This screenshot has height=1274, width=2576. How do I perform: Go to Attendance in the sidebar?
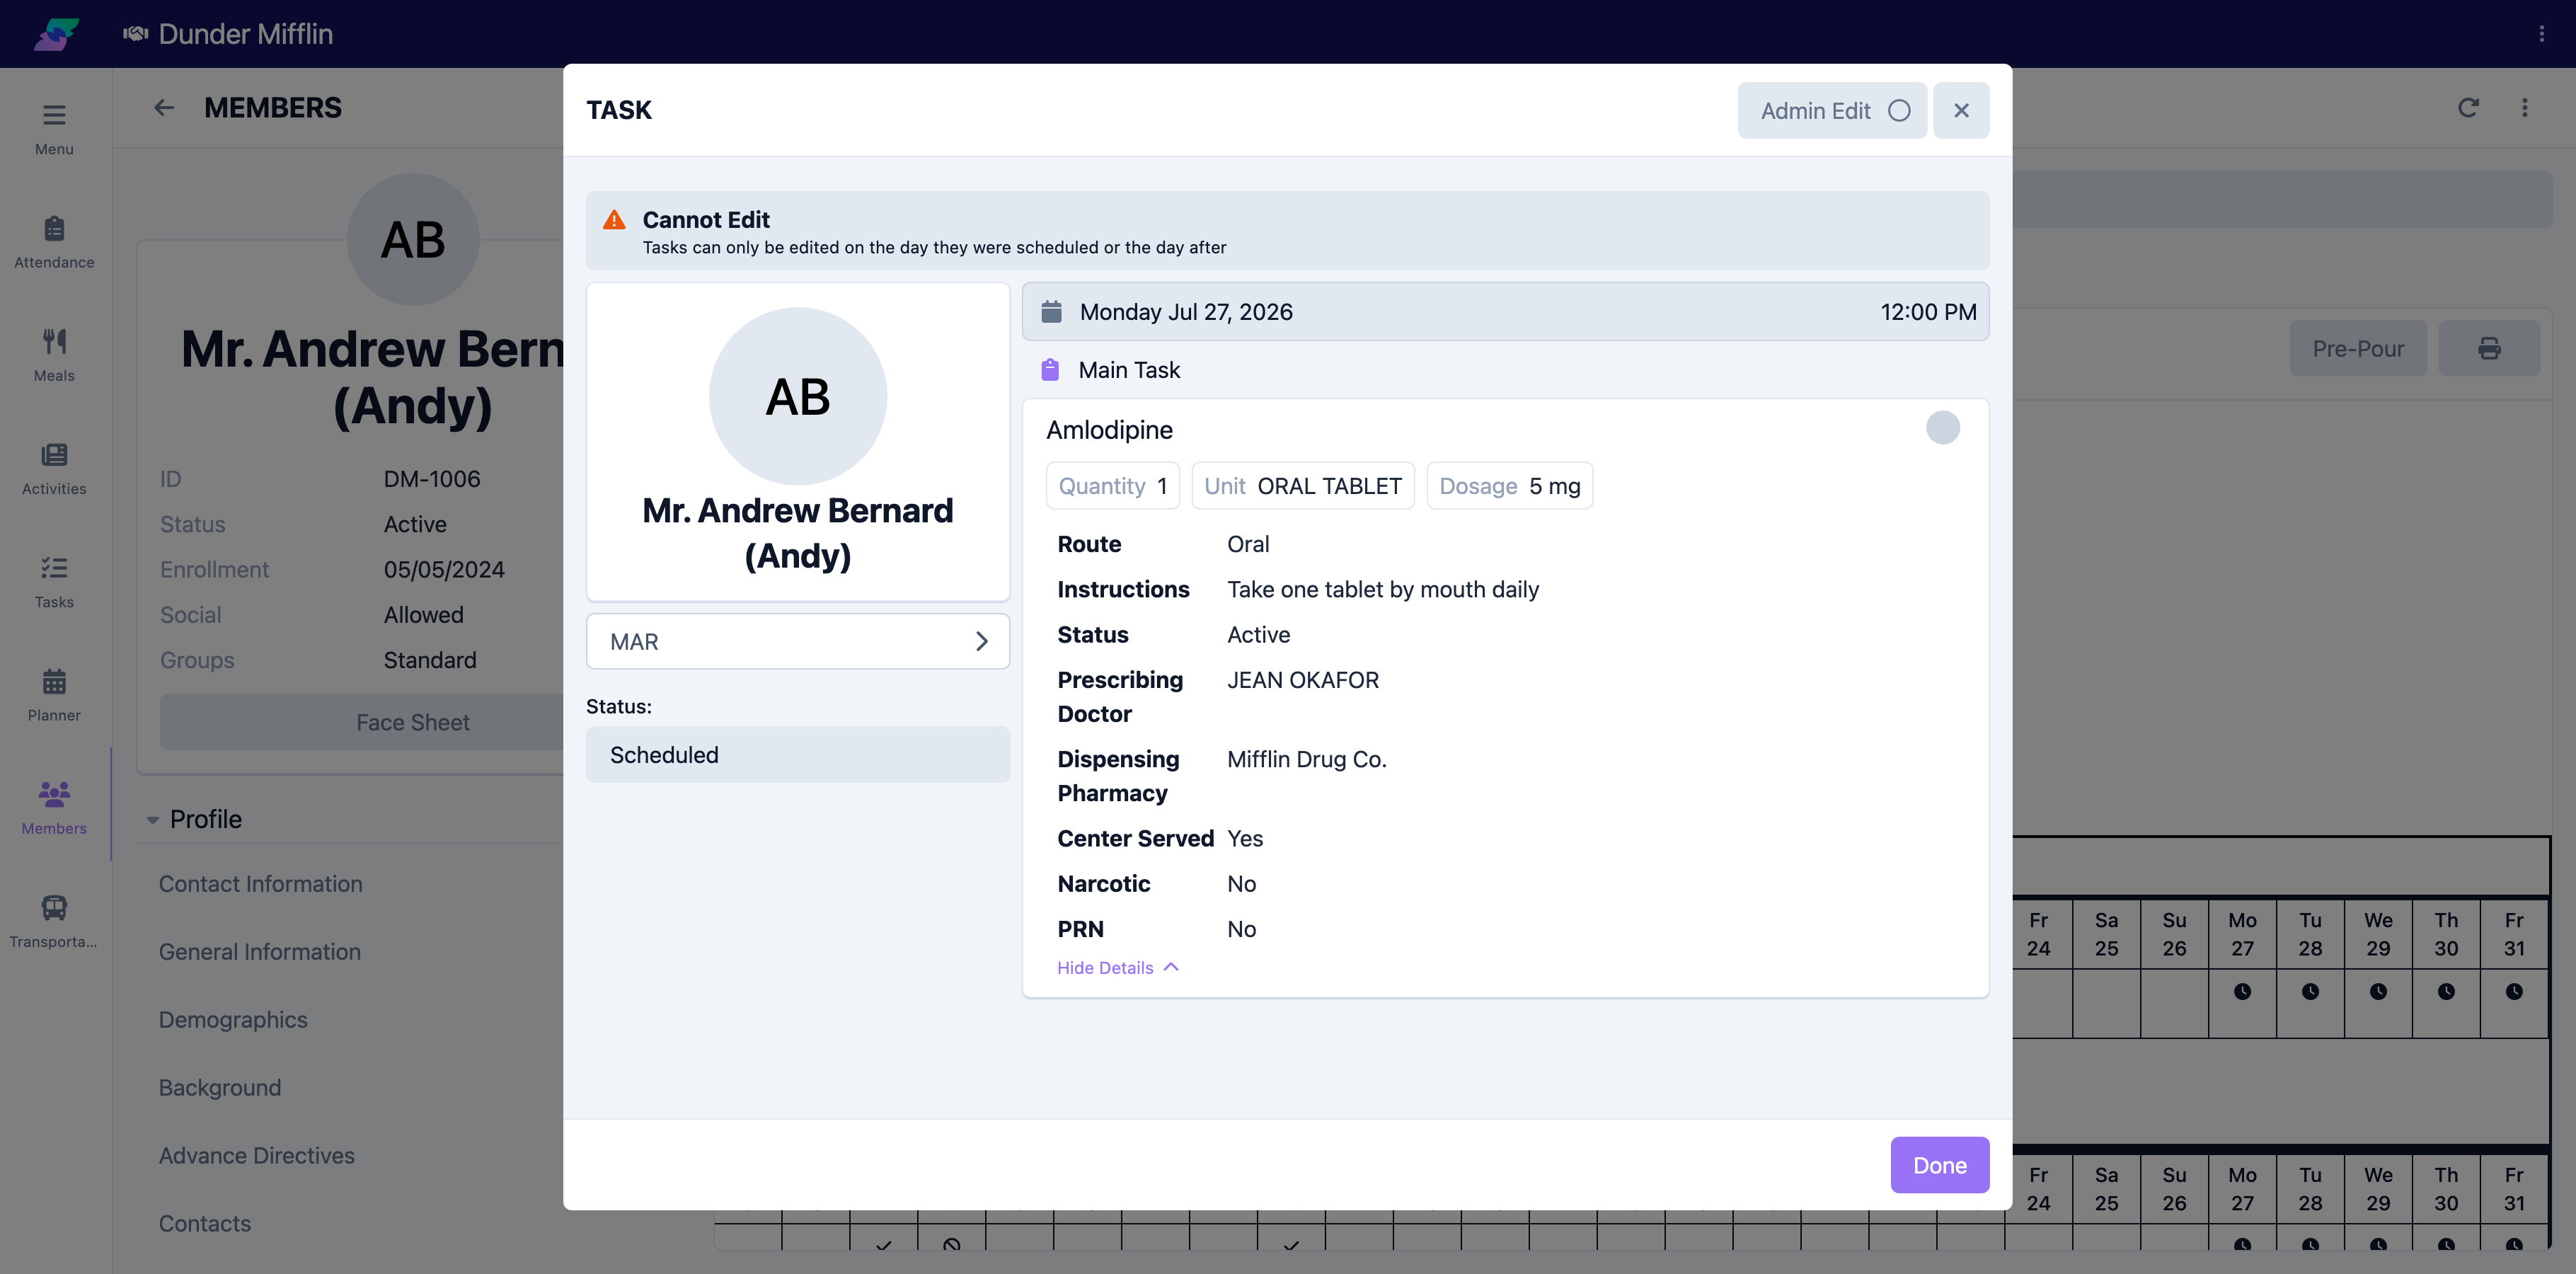[x=54, y=243]
